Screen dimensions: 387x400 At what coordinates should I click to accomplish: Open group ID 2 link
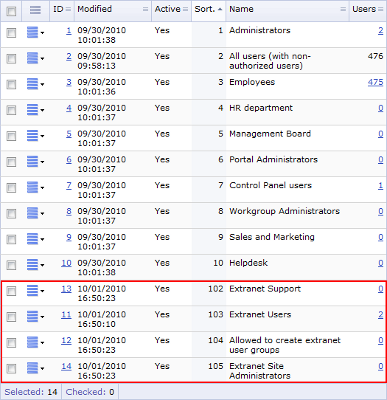[x=69, y=56]
